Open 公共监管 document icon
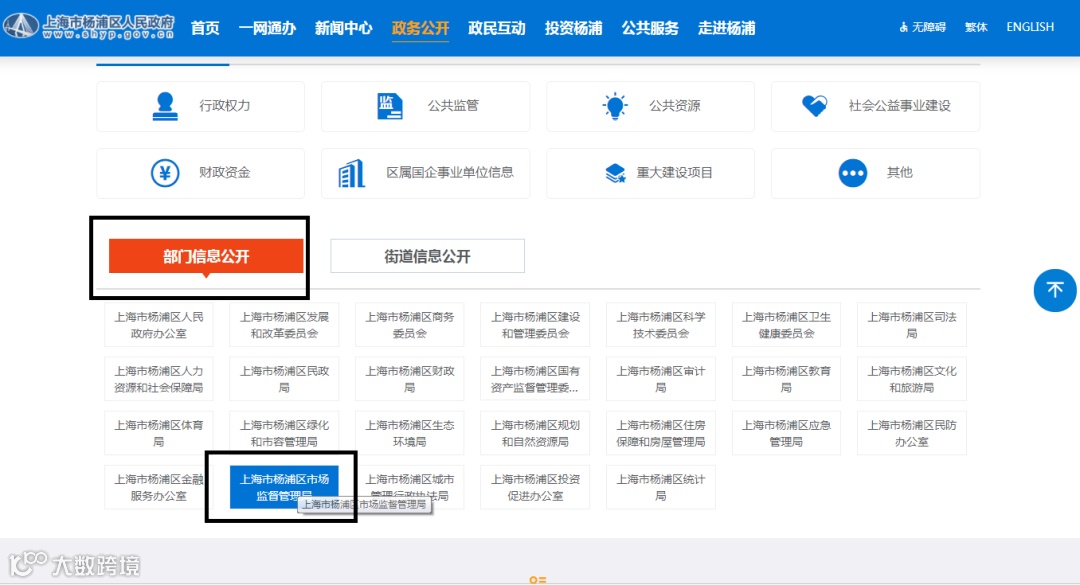 [389, 106]
